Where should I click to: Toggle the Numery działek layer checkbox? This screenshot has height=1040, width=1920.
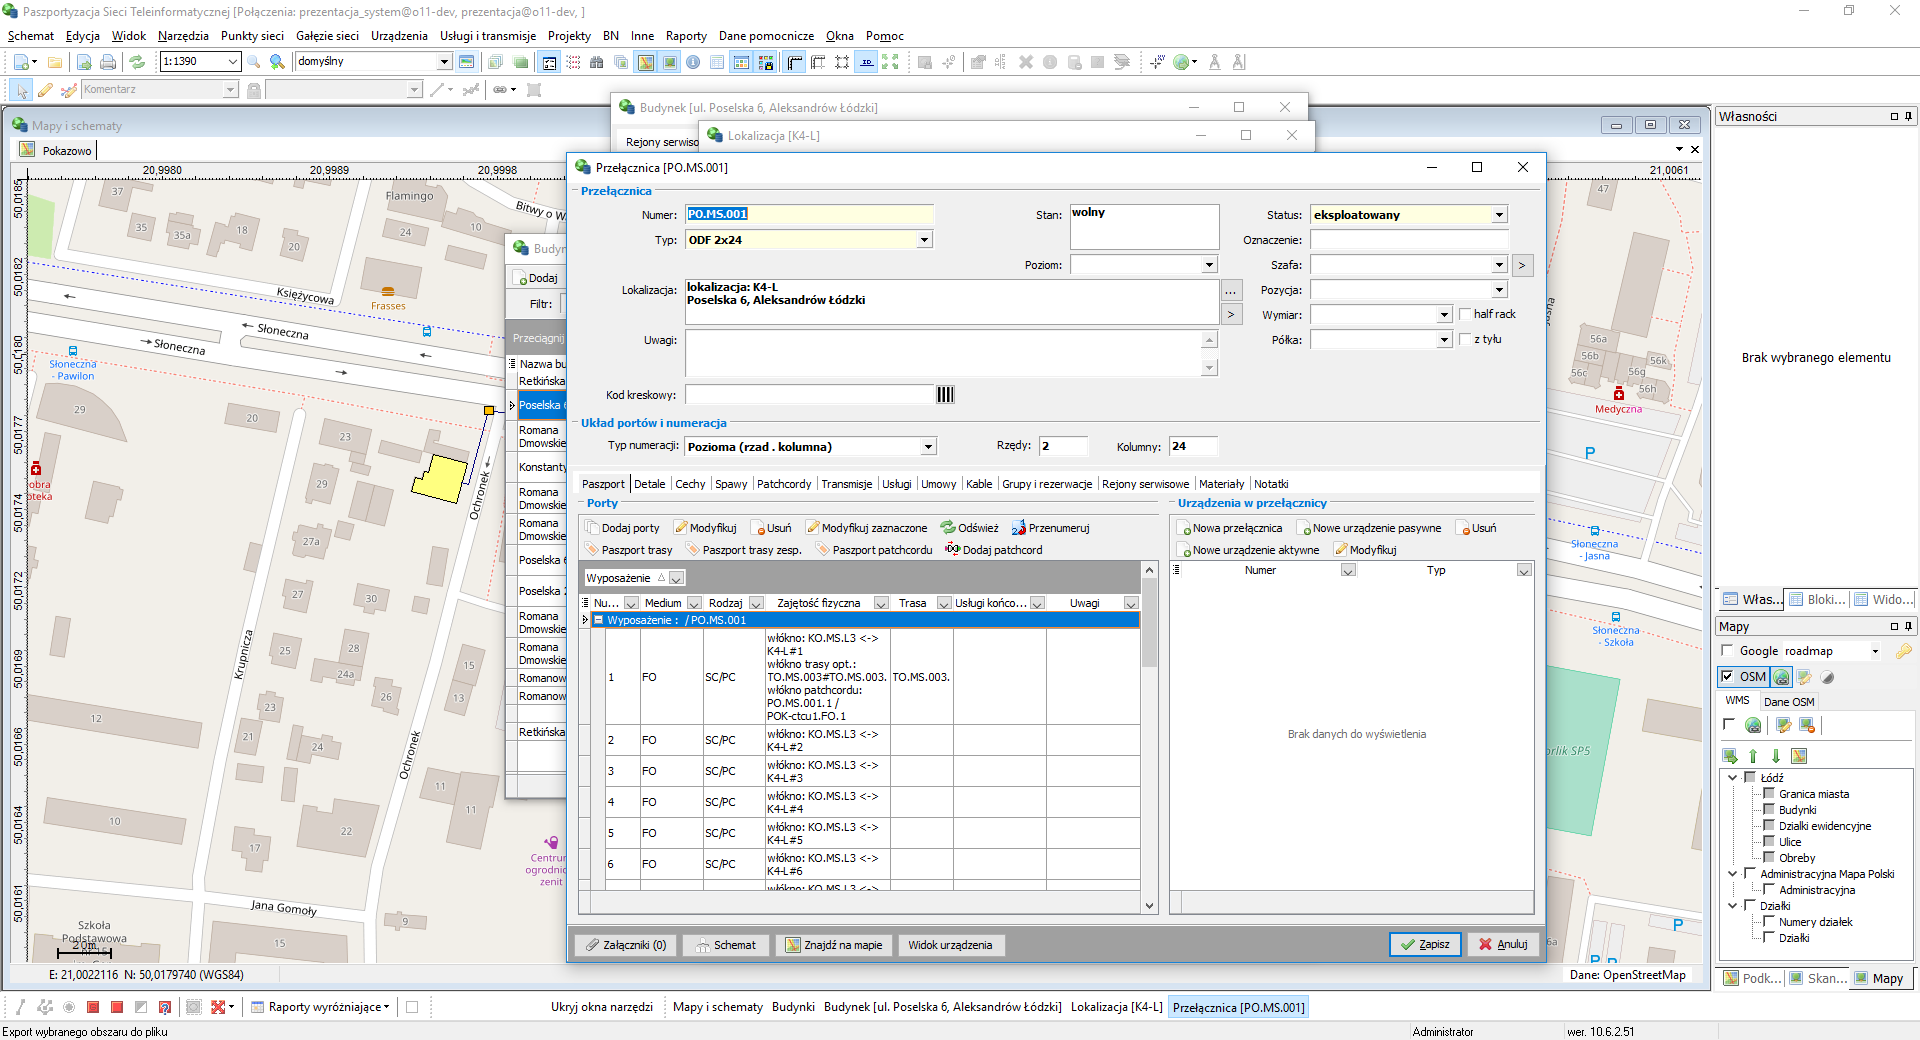point(1768,922)
